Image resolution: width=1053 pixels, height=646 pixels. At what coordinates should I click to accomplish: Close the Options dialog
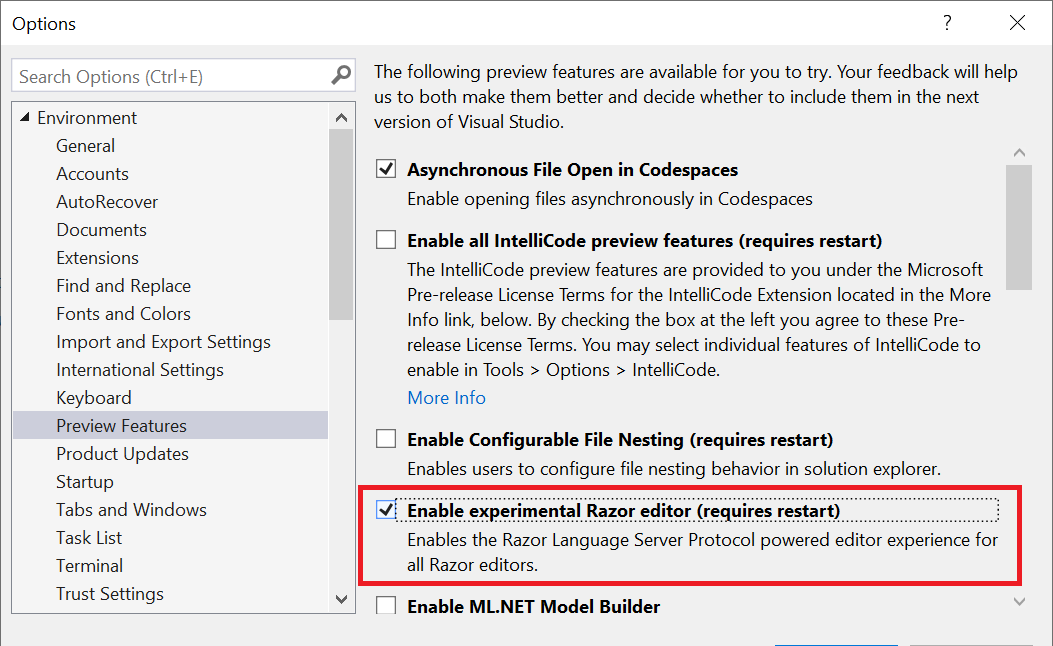pos(1017,23)
